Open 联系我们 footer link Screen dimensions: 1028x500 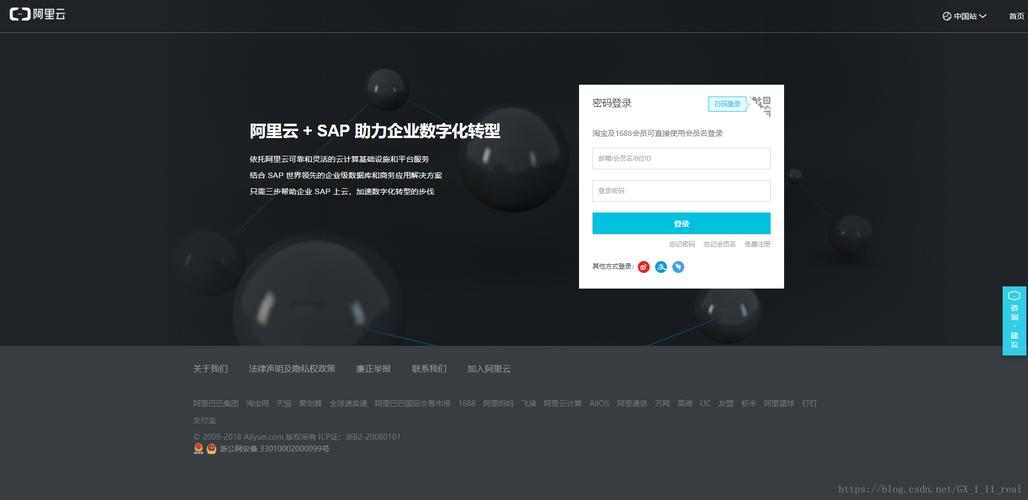tap(429, 369)
